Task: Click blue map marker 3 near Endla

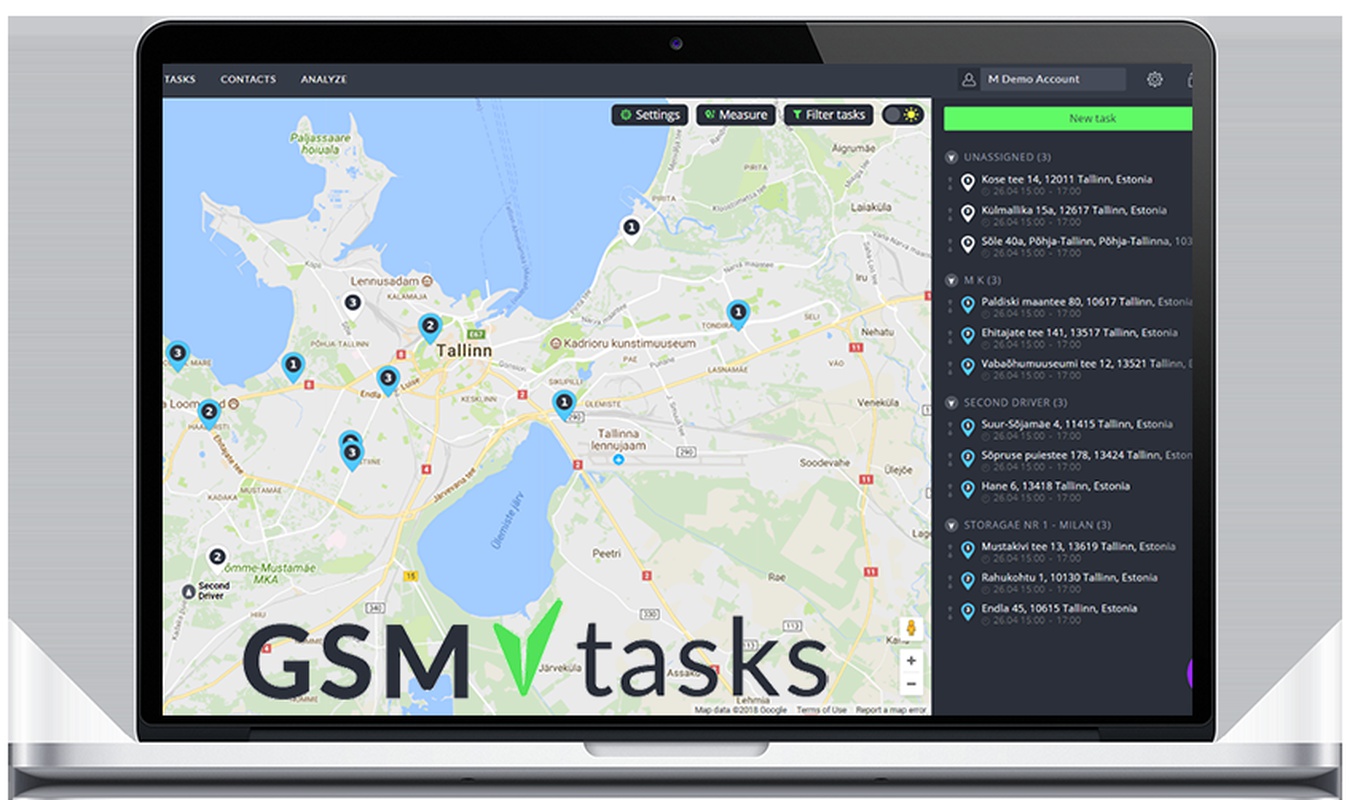Action: (x=388, y=380)
